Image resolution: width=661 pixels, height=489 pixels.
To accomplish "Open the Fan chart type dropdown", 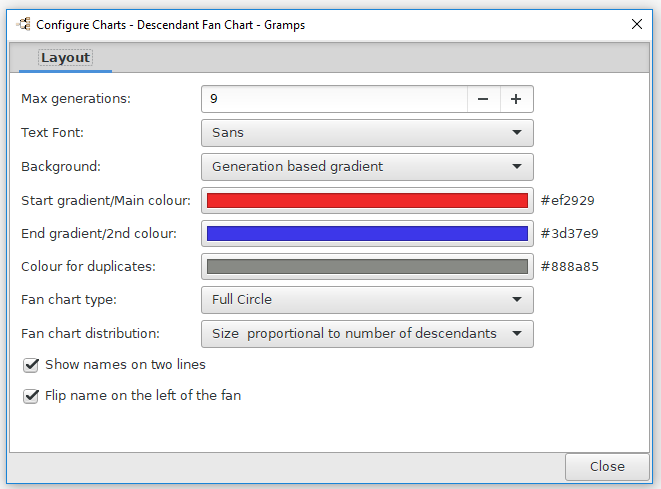I will click(367, 300).
